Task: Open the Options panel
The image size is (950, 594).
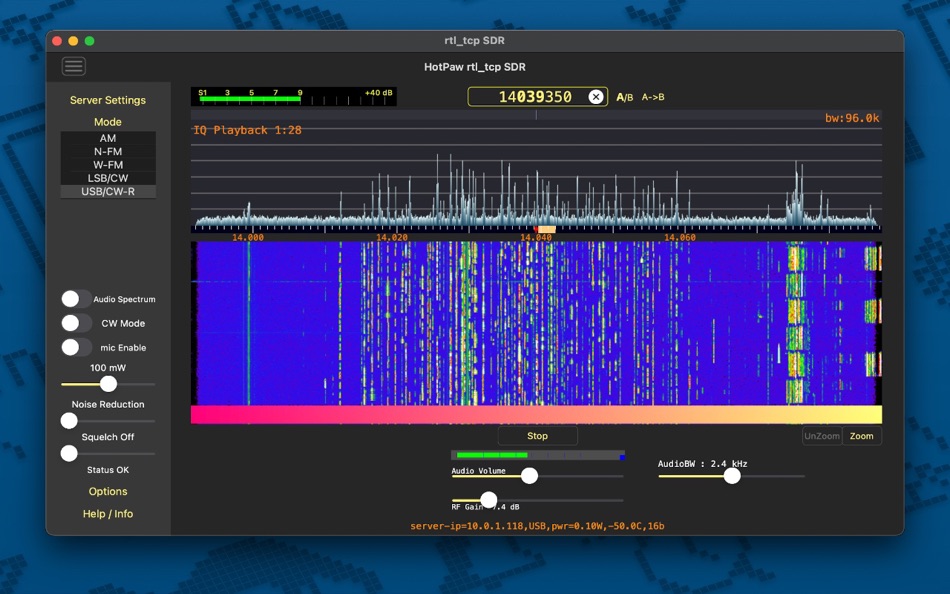Action: [108, 491]
